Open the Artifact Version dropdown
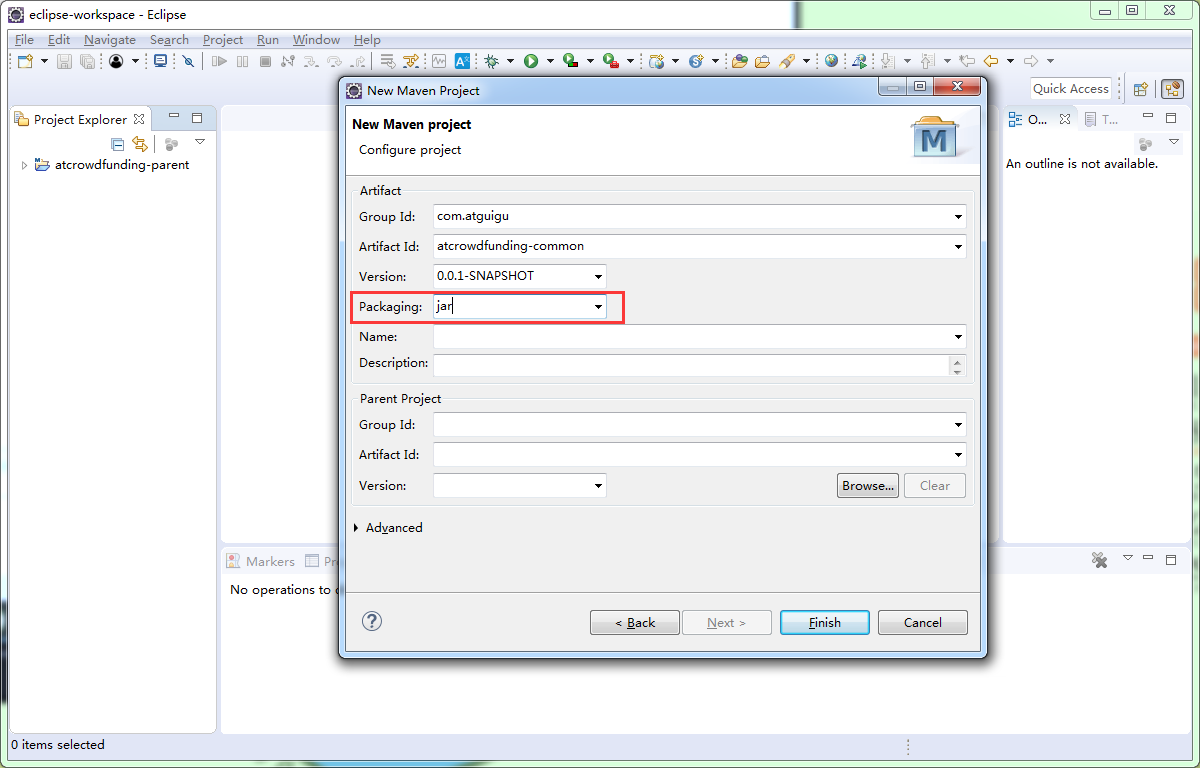 (x=598, y=276)
